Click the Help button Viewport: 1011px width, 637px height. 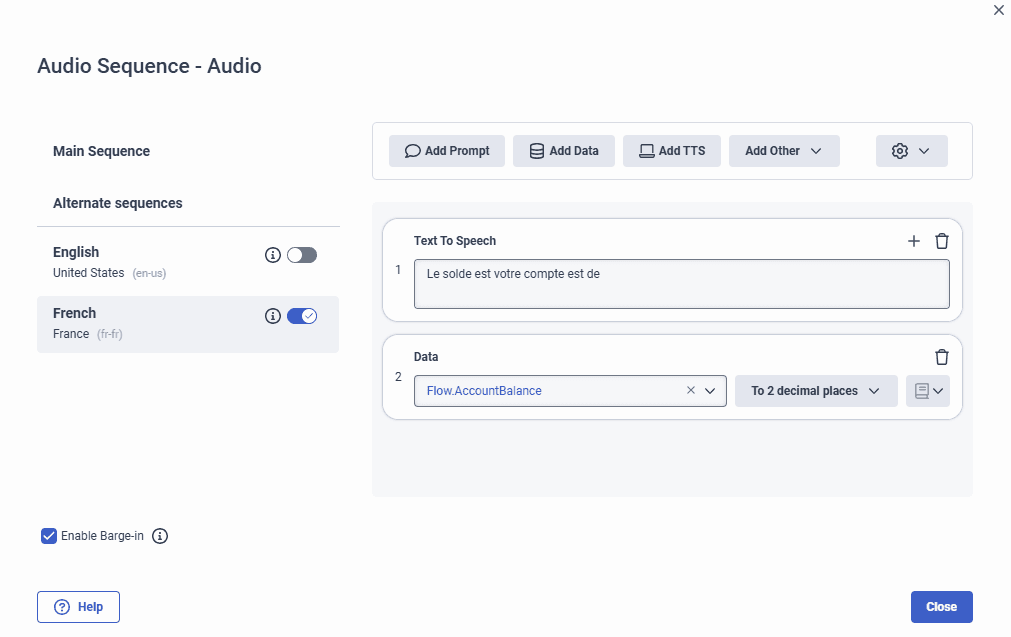(x=78, y=606)
